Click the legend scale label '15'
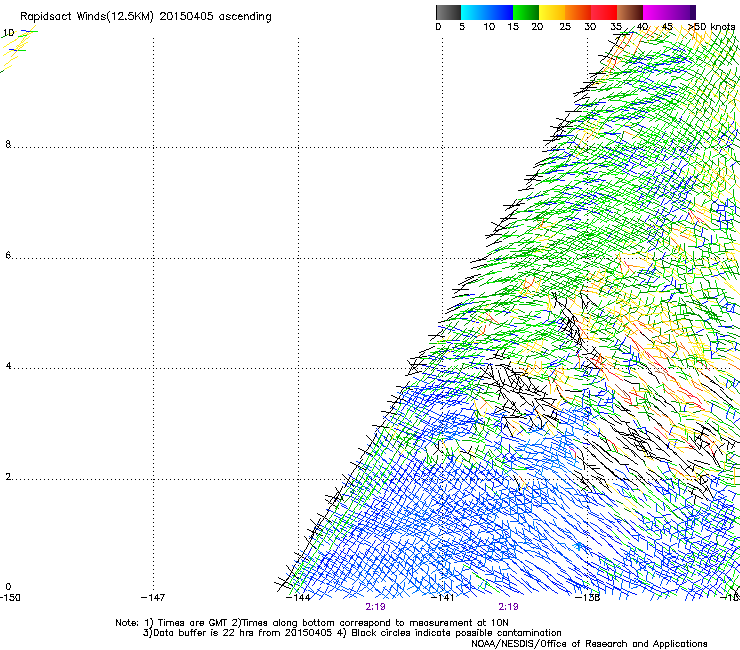 [513, 27]
